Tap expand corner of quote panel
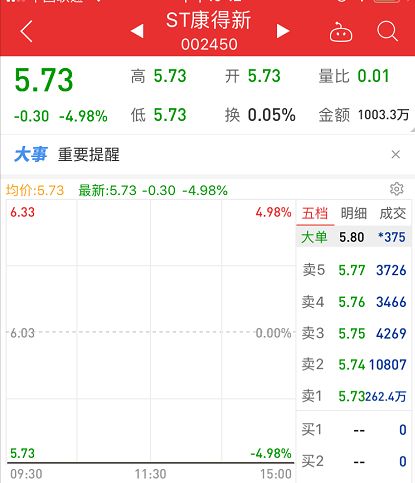 coord(413,130)
